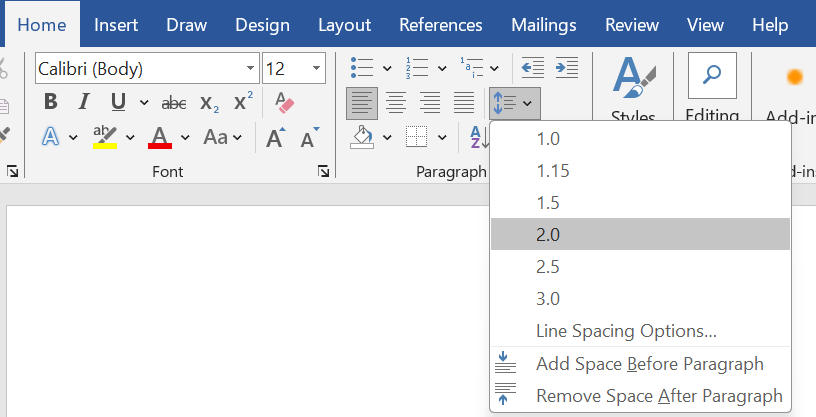Open the Design tab
Image resolution: width=816 pixels, height=417 pixels.
[x=262, y=24]
